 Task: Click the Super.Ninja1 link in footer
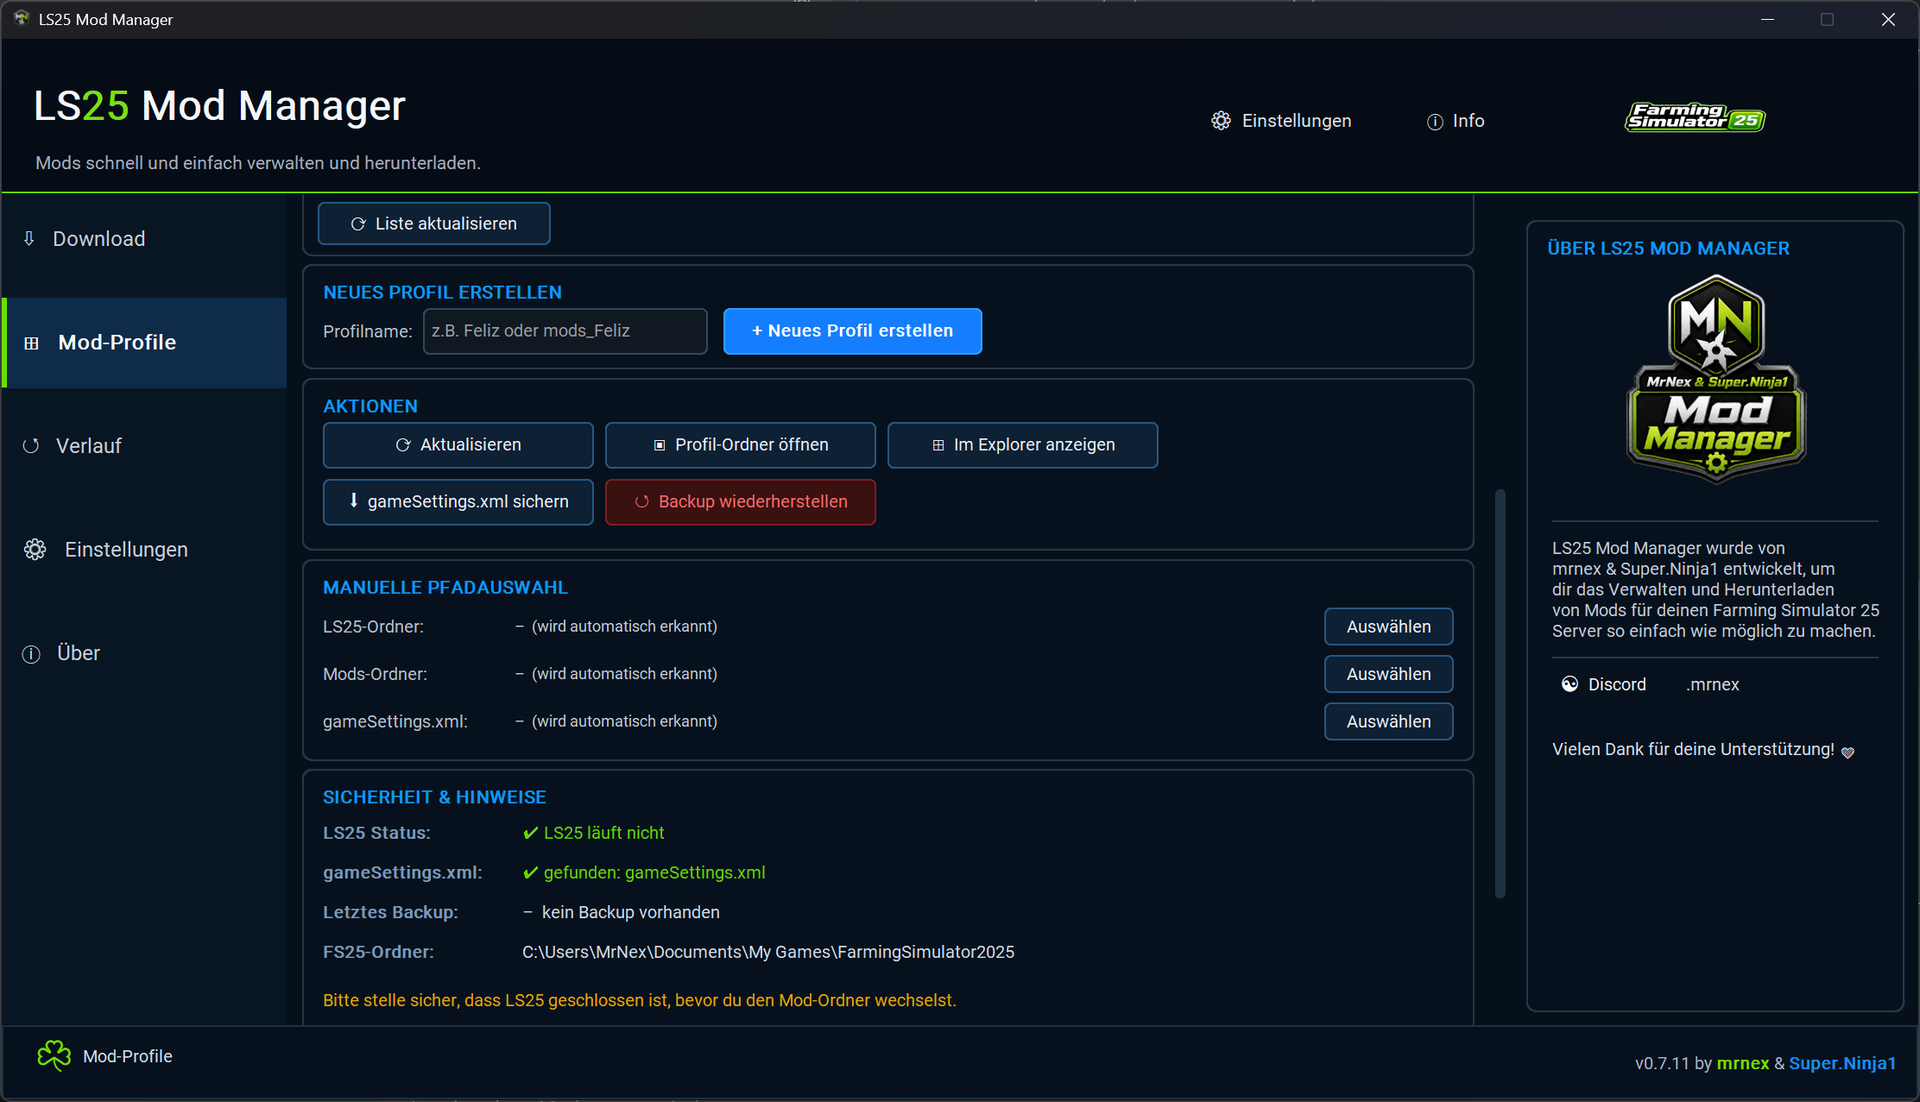[x=1842, y=1064]
